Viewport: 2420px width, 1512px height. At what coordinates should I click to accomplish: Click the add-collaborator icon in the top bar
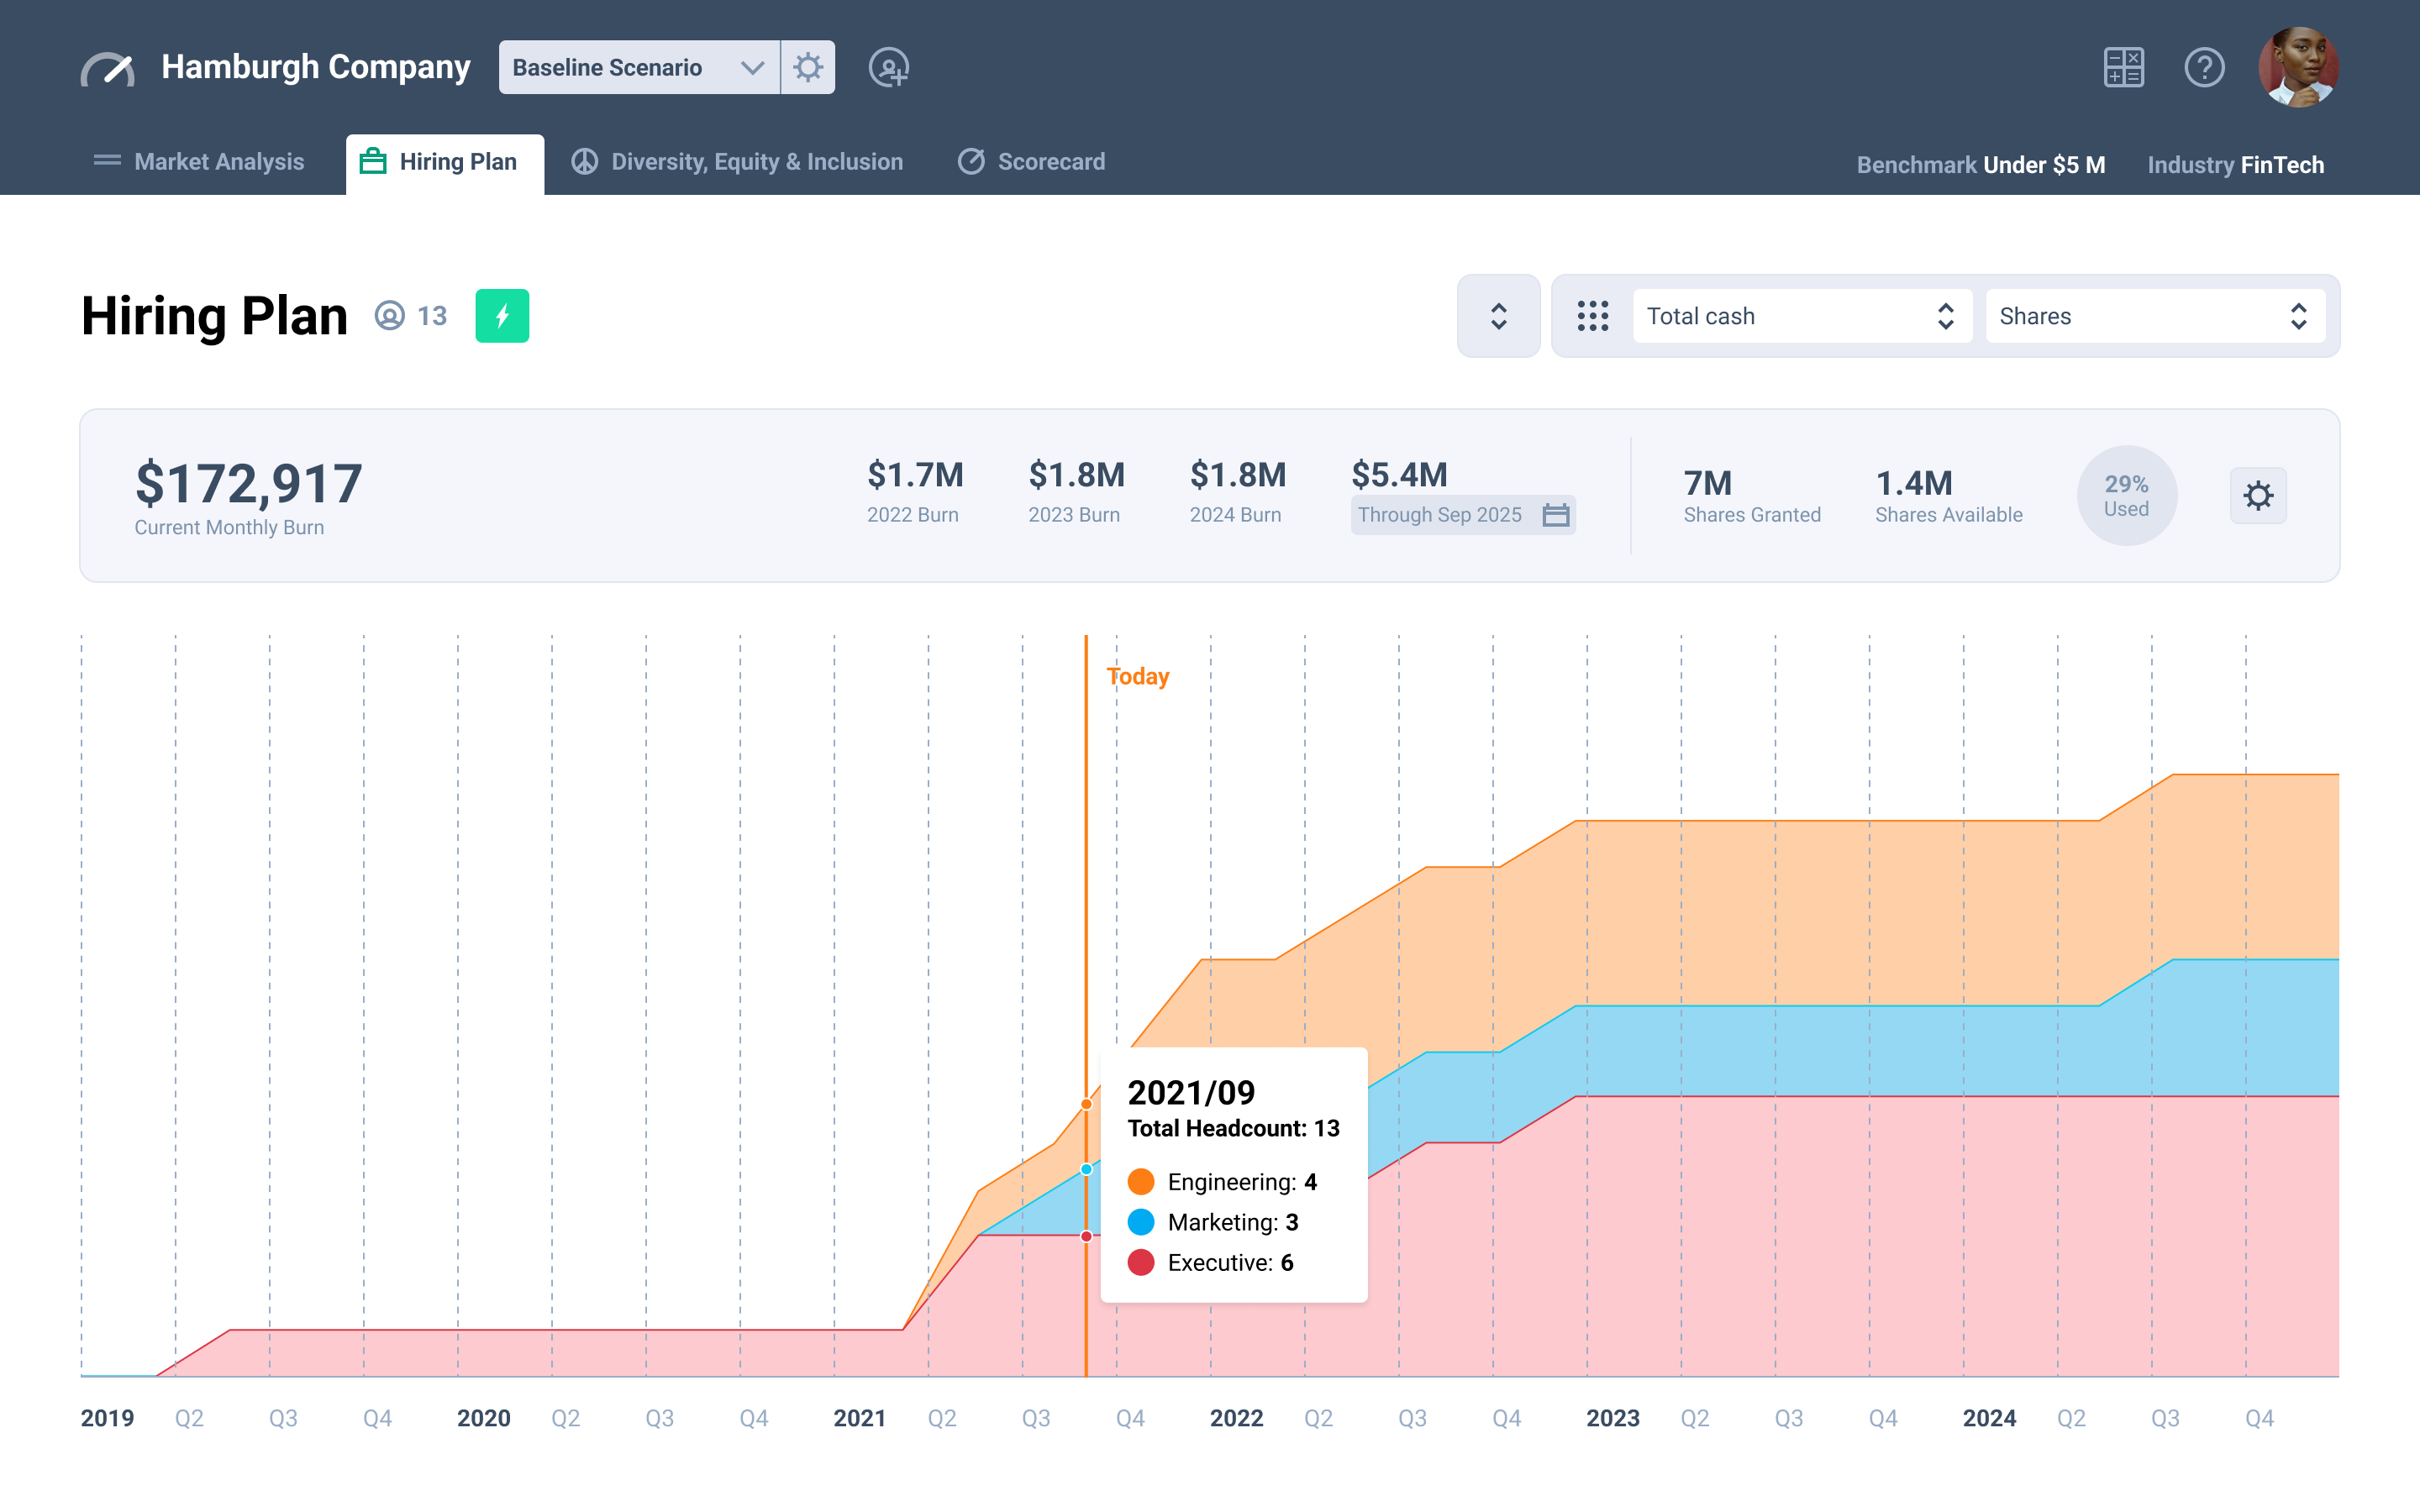click(889, 68)
